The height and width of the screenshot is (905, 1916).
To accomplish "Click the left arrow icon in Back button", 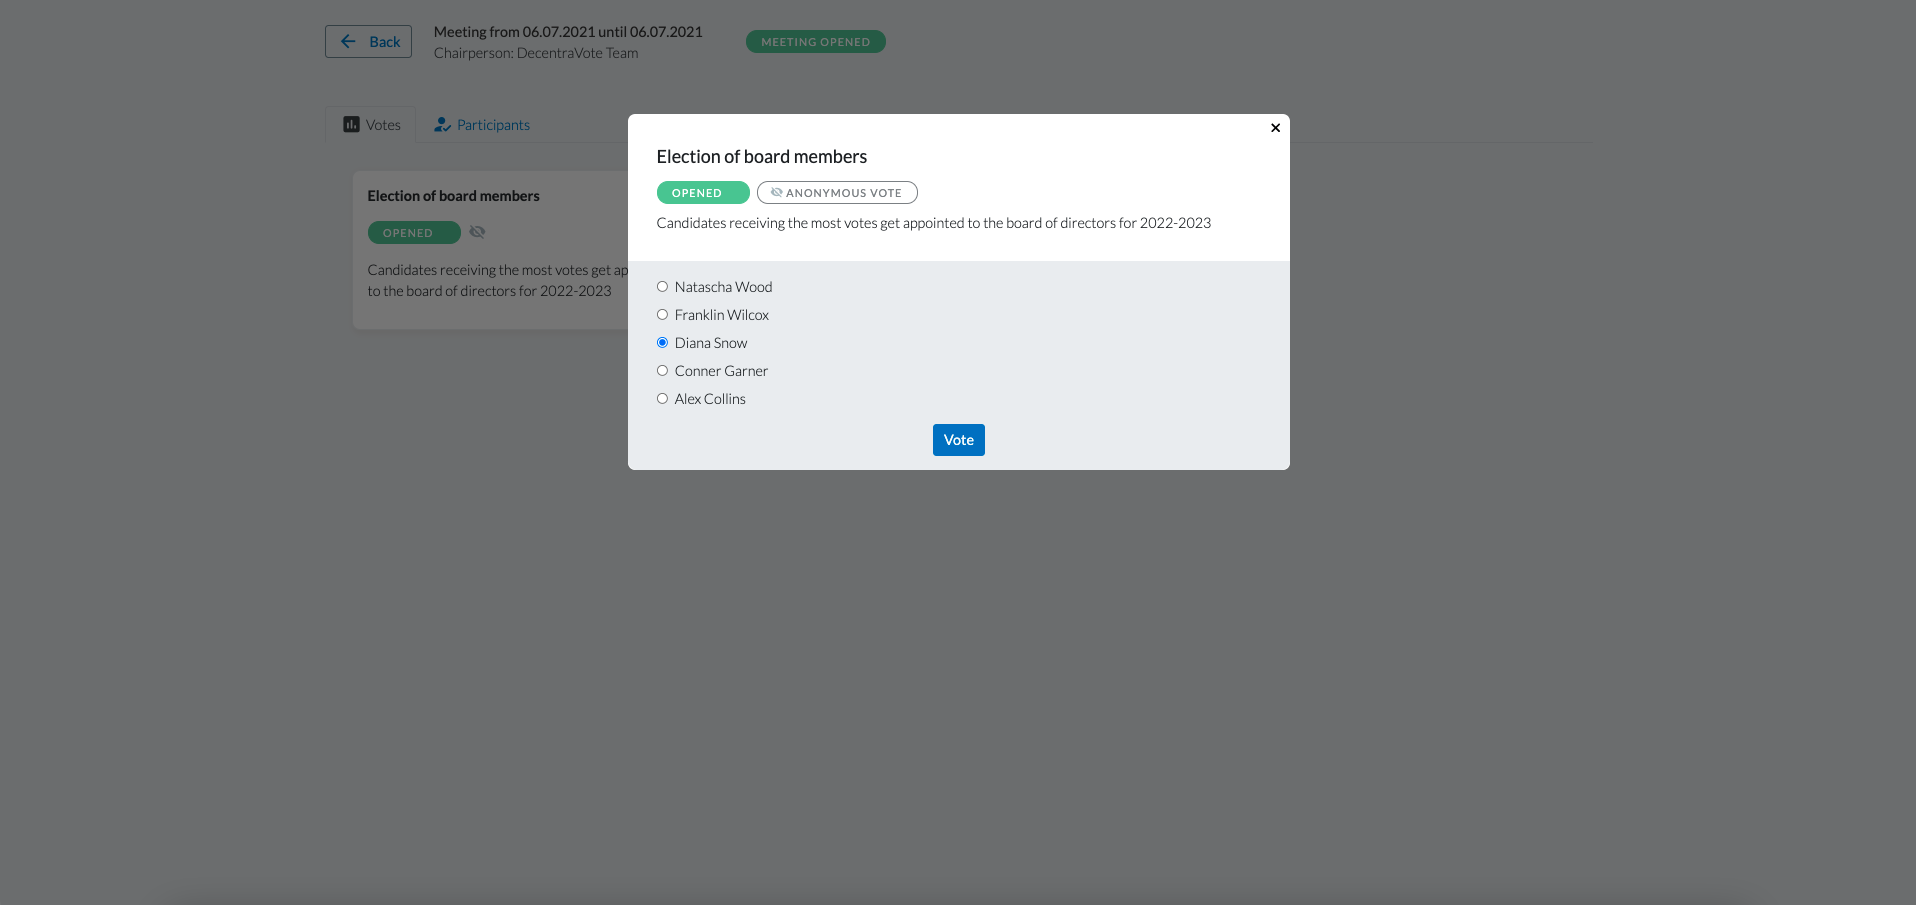I will 348,41.
